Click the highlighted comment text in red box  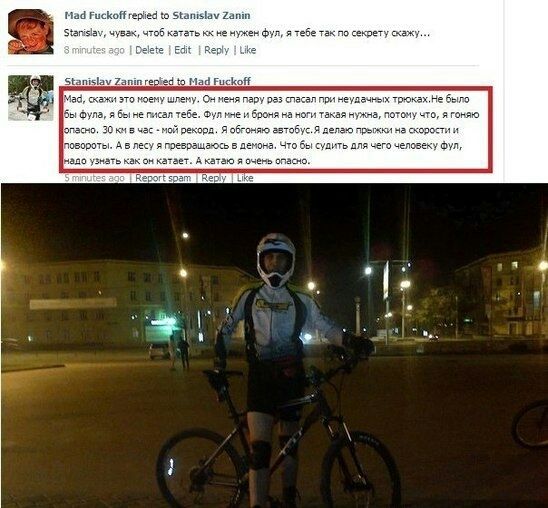tap(272, 130)
